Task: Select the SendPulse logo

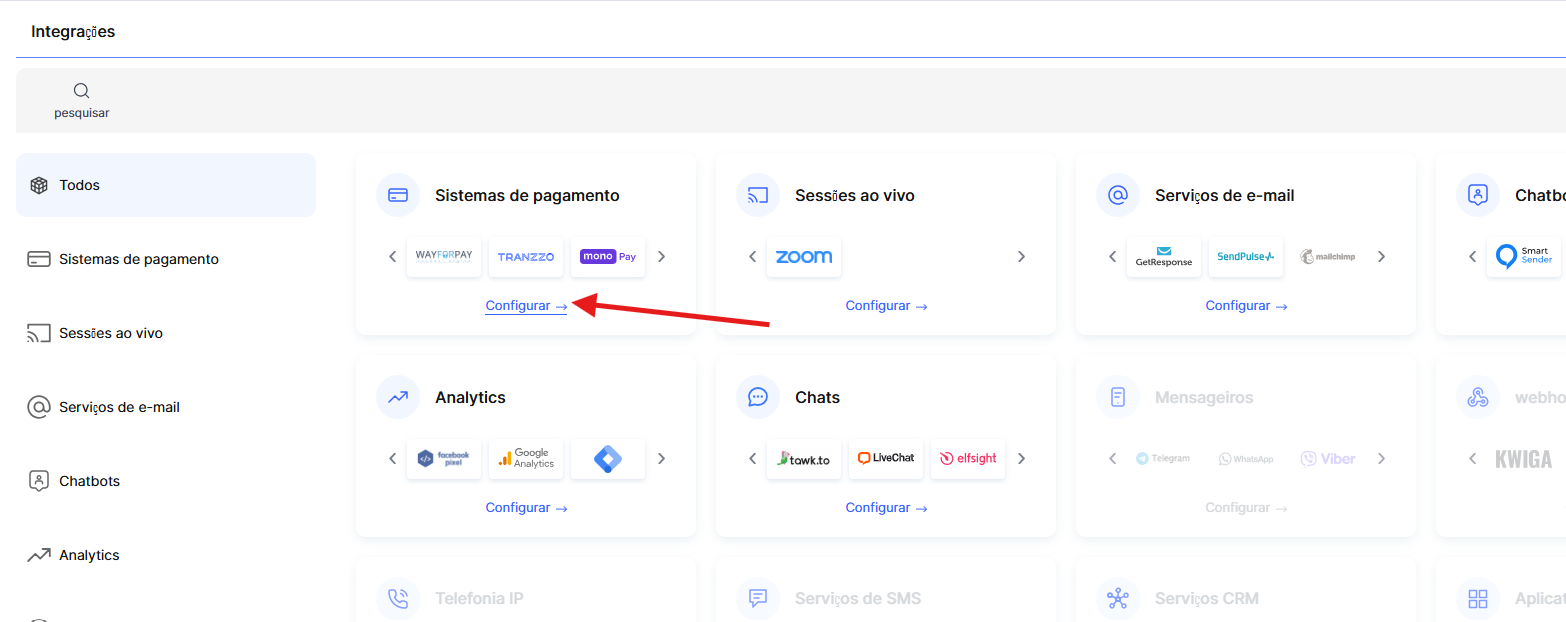Action: pyautogui.click(x=1246, y=257)
